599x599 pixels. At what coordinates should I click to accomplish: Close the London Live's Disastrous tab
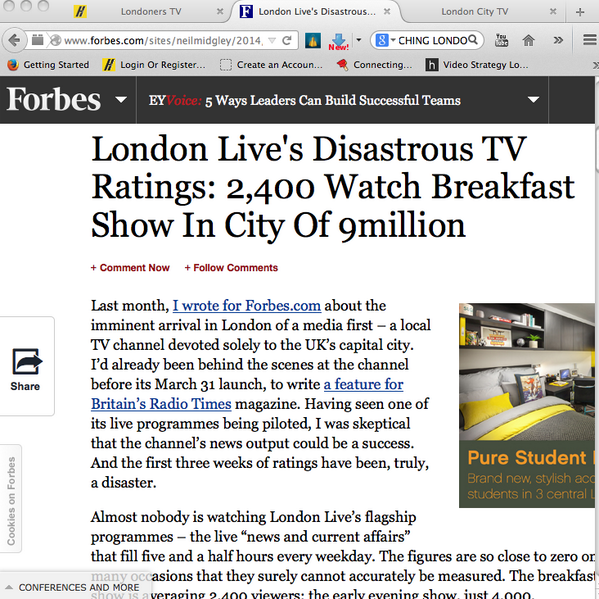tap(387, 11)
